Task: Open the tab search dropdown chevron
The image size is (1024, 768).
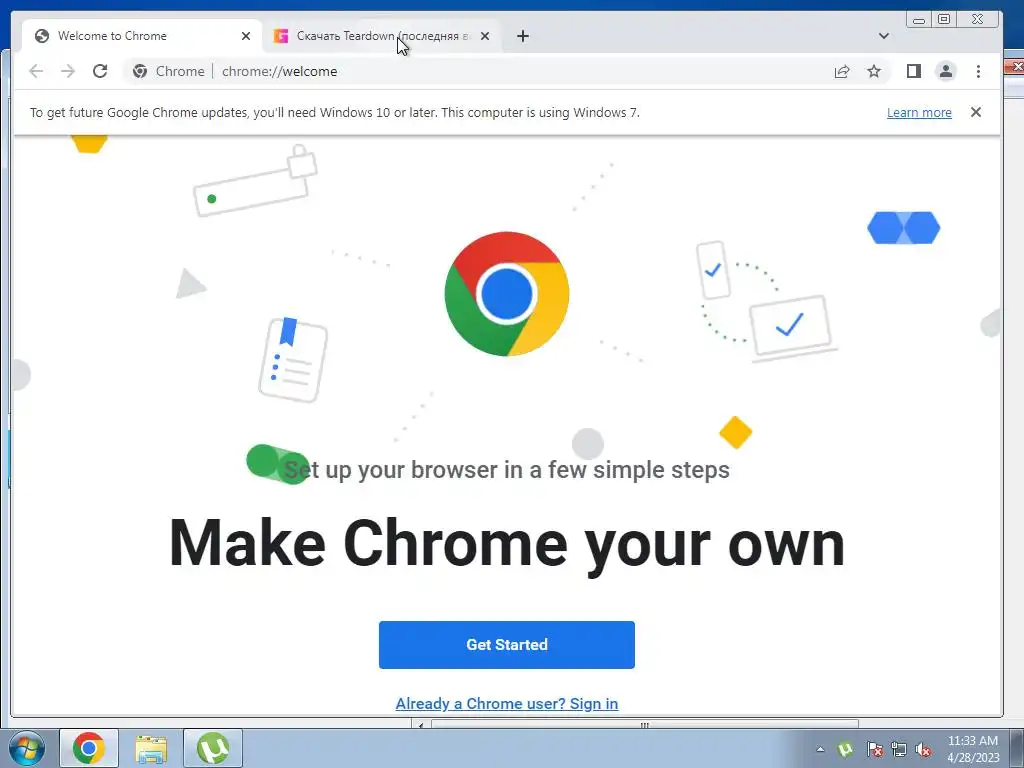Action: point(884,36)
